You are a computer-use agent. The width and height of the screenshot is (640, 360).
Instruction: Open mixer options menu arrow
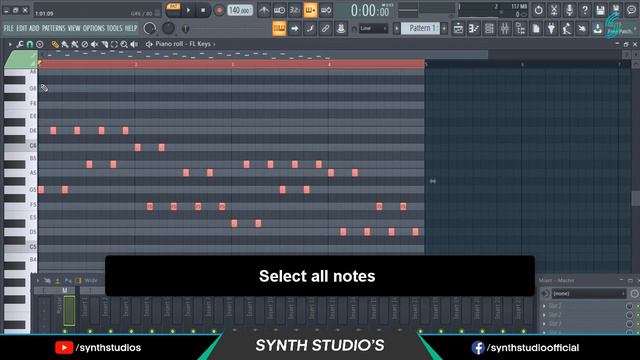click(x=38, y=280)
